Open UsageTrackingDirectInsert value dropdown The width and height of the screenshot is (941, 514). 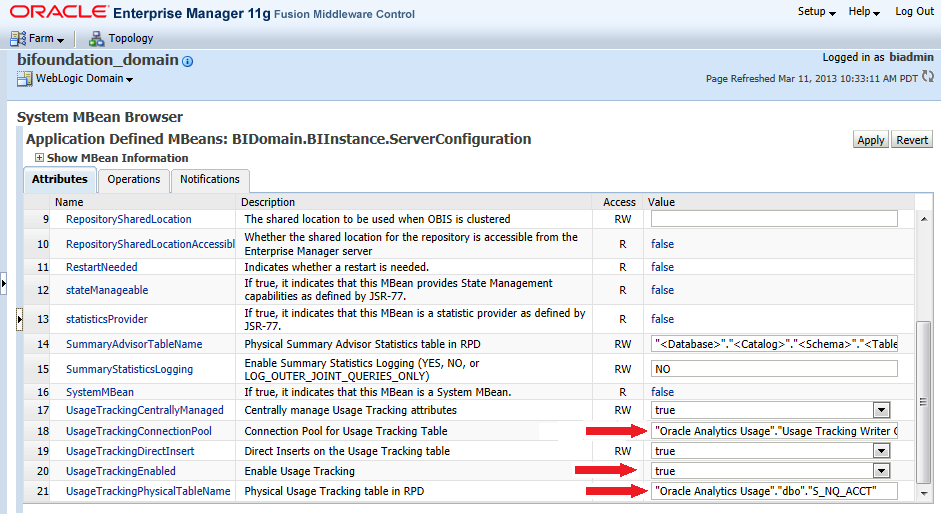[x=881, y=452]
